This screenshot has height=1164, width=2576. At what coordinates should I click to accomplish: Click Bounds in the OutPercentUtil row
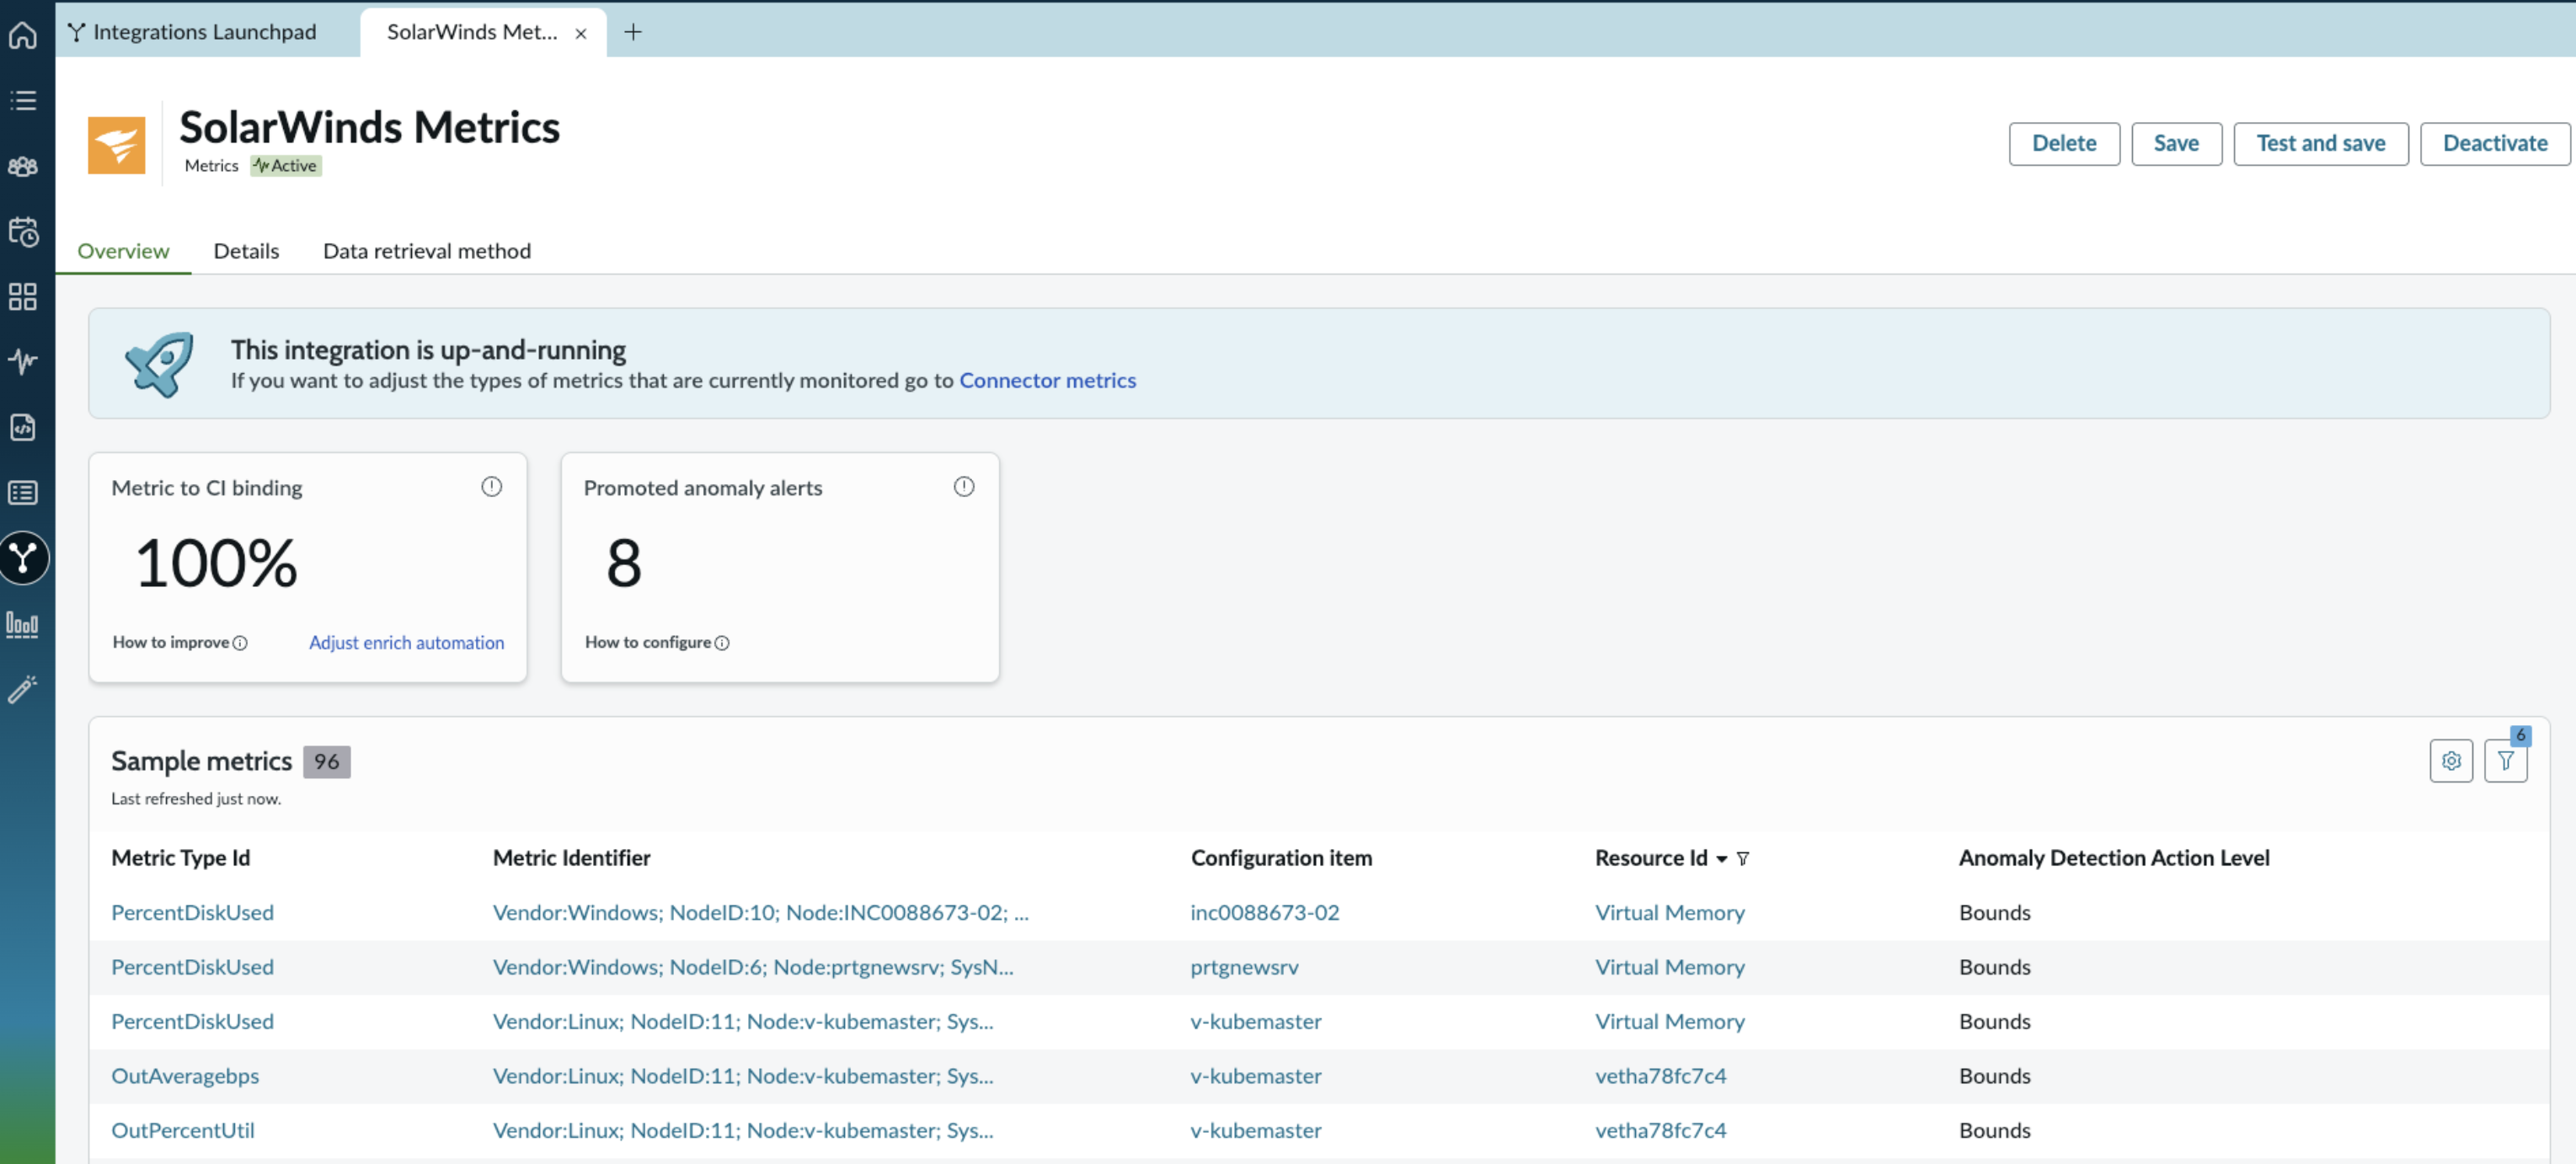[x=1995, y=1130]
